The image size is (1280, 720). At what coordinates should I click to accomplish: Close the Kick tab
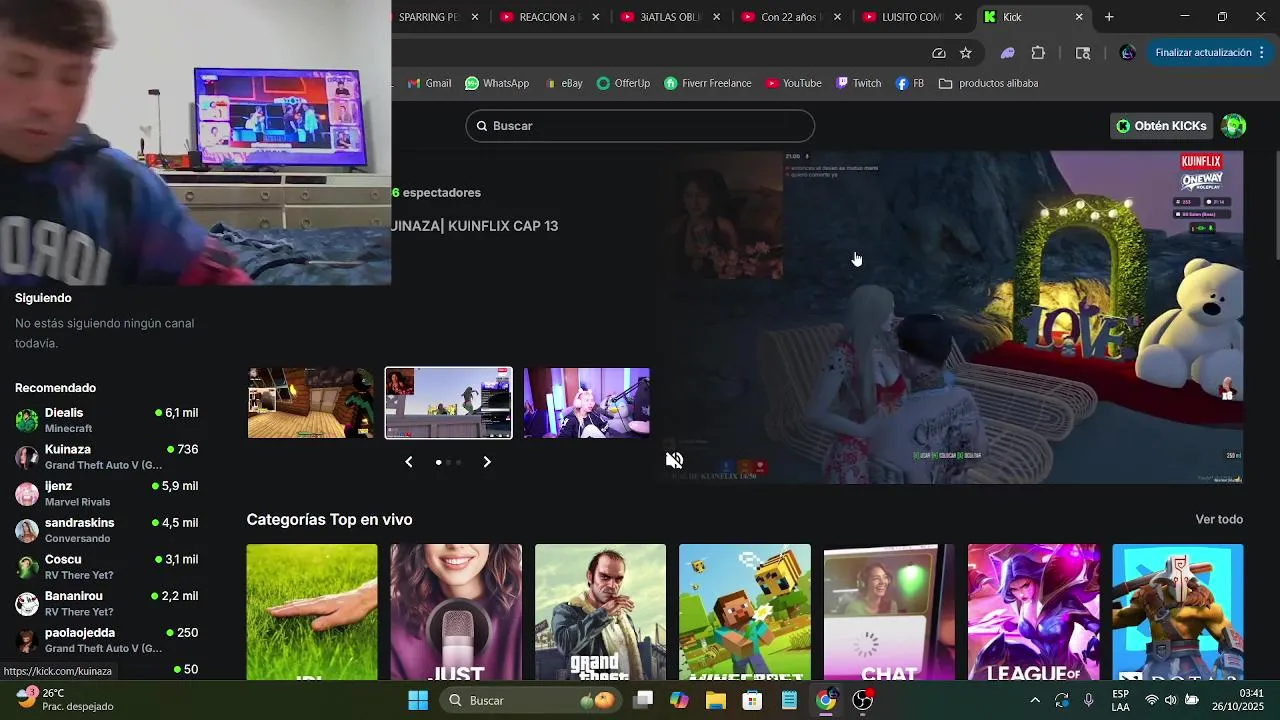point(1079,17)
